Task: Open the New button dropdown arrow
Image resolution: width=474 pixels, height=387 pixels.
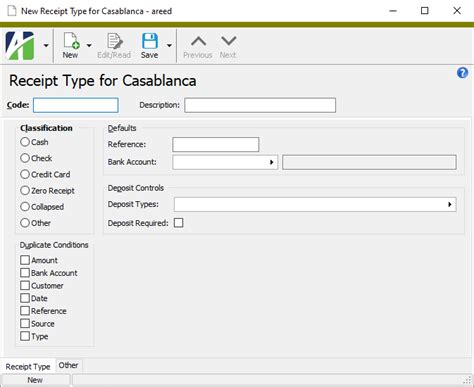Action: [89, 45]
